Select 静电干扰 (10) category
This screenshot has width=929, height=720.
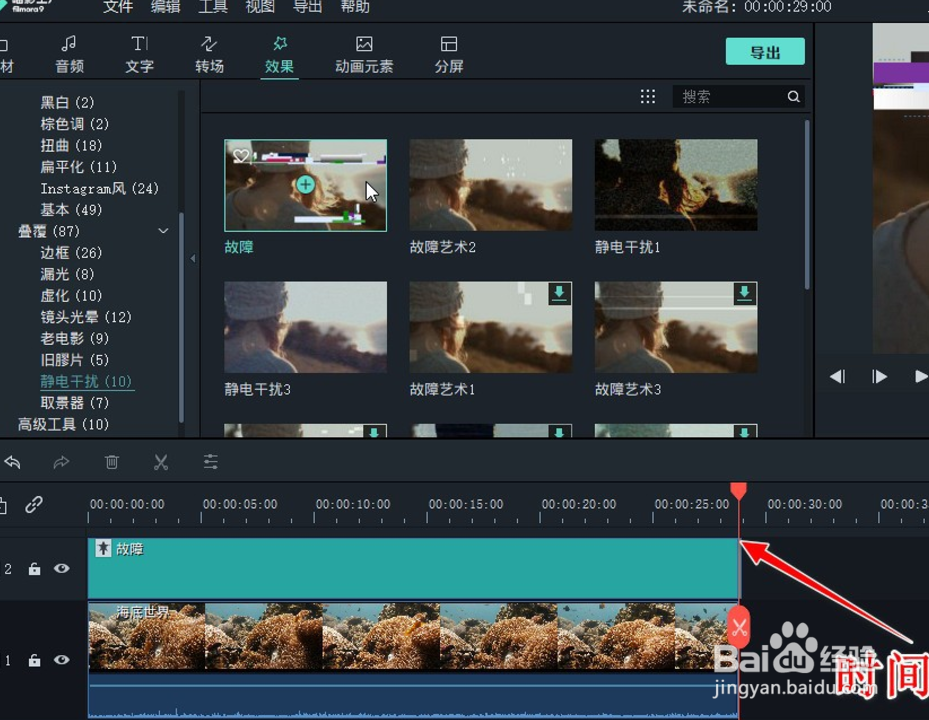click(x=86, y=382)
